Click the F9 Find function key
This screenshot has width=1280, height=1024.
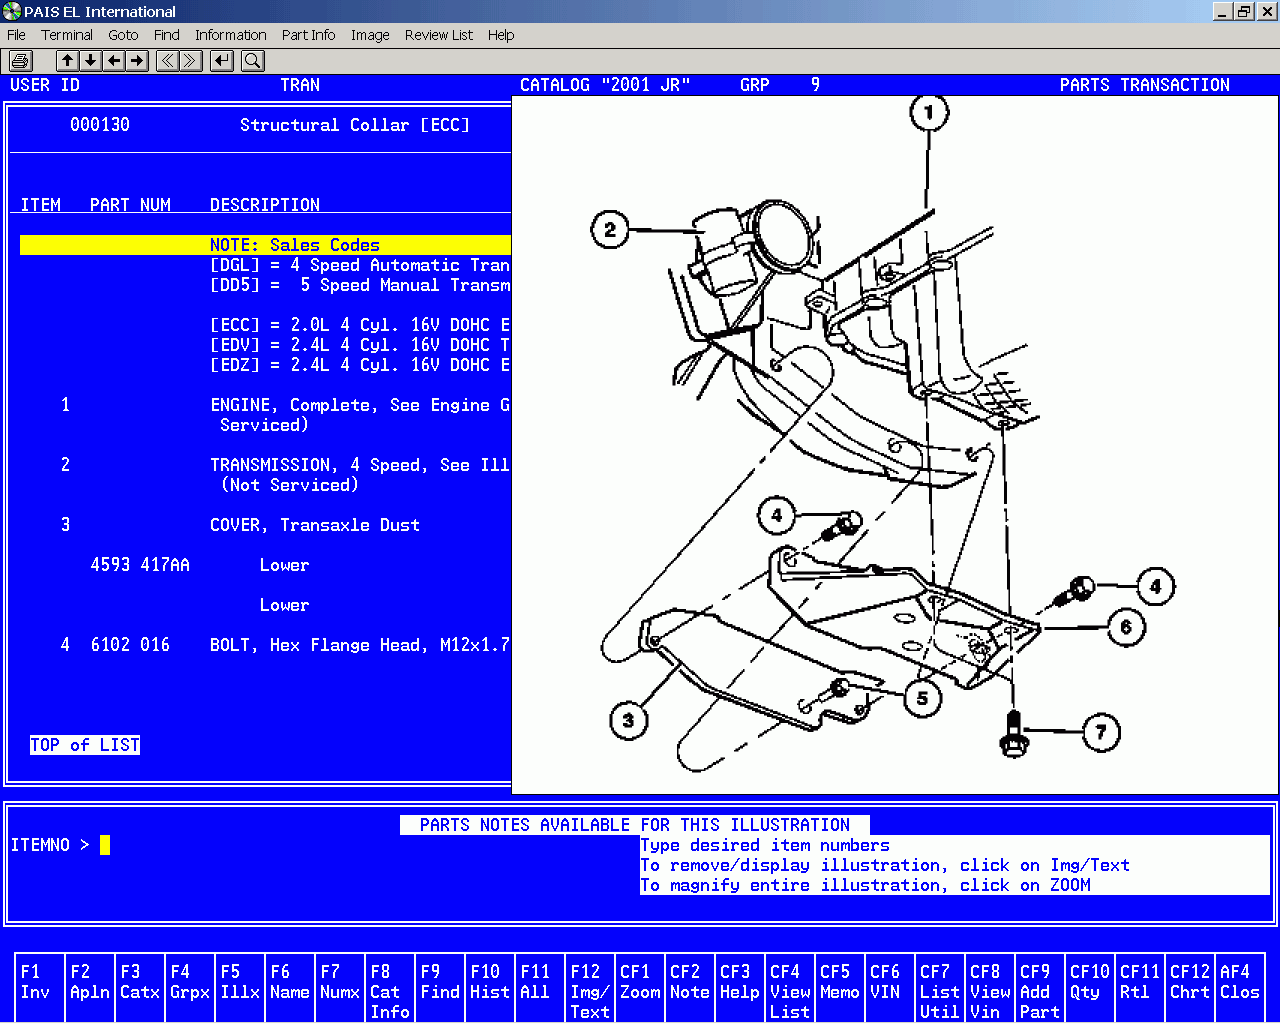pyautogui.click(x=440, y=988)
